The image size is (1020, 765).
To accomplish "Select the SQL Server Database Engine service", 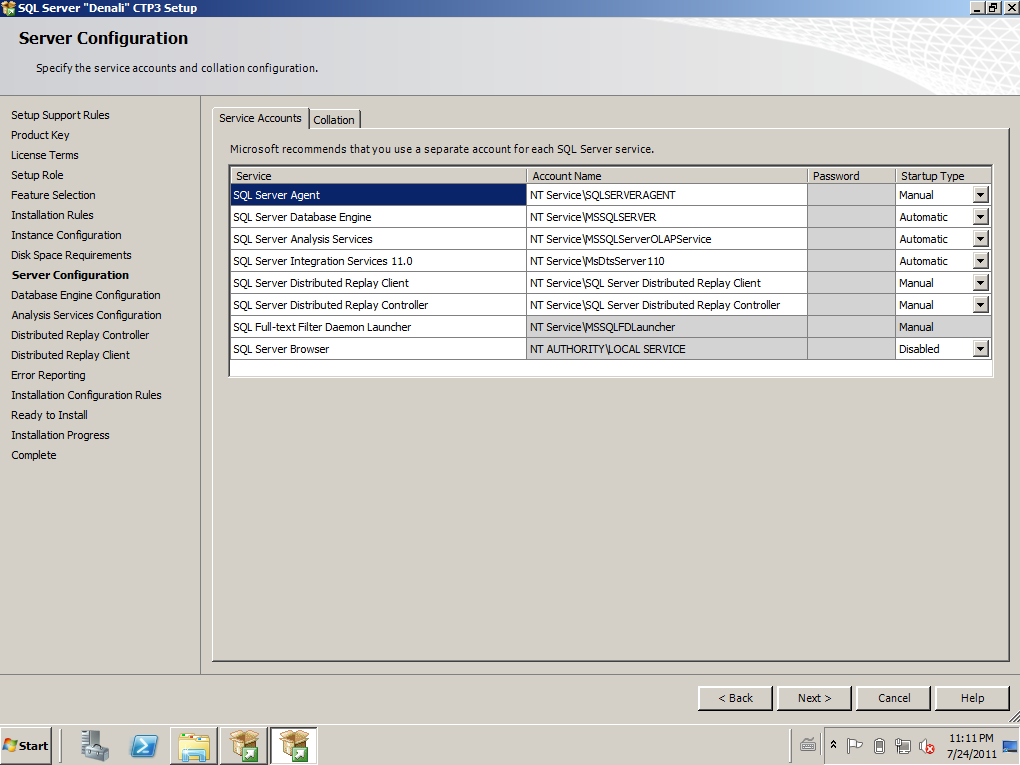I will pos(379,217).
